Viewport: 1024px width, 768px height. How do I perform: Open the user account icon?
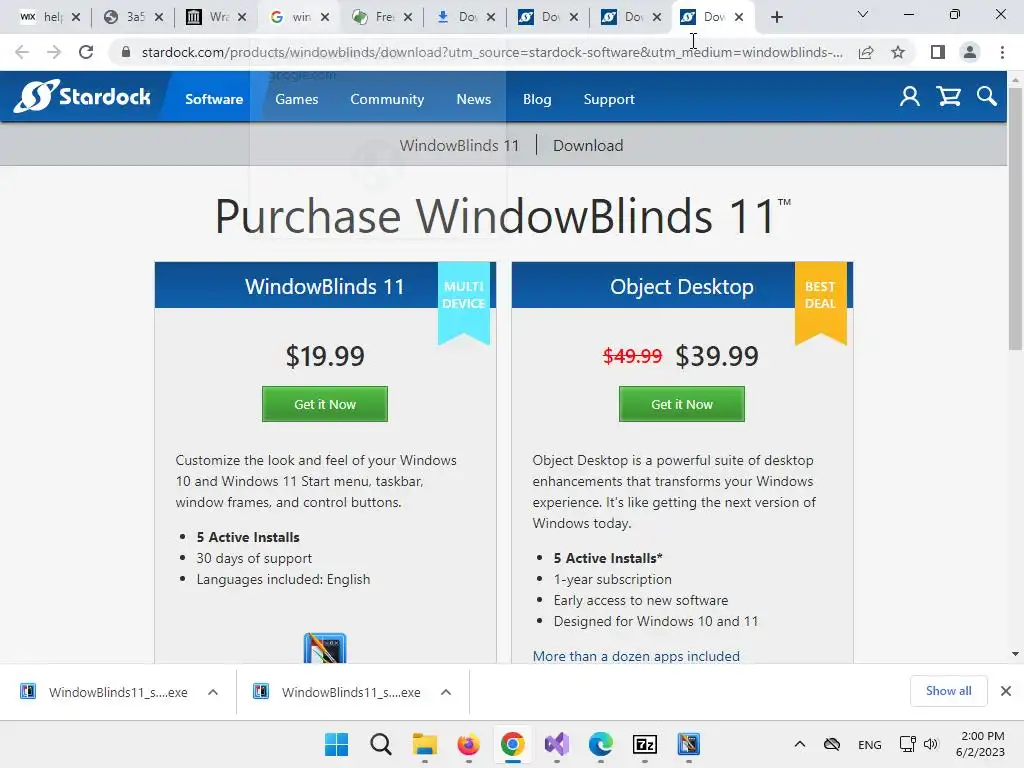click(910, 97)
